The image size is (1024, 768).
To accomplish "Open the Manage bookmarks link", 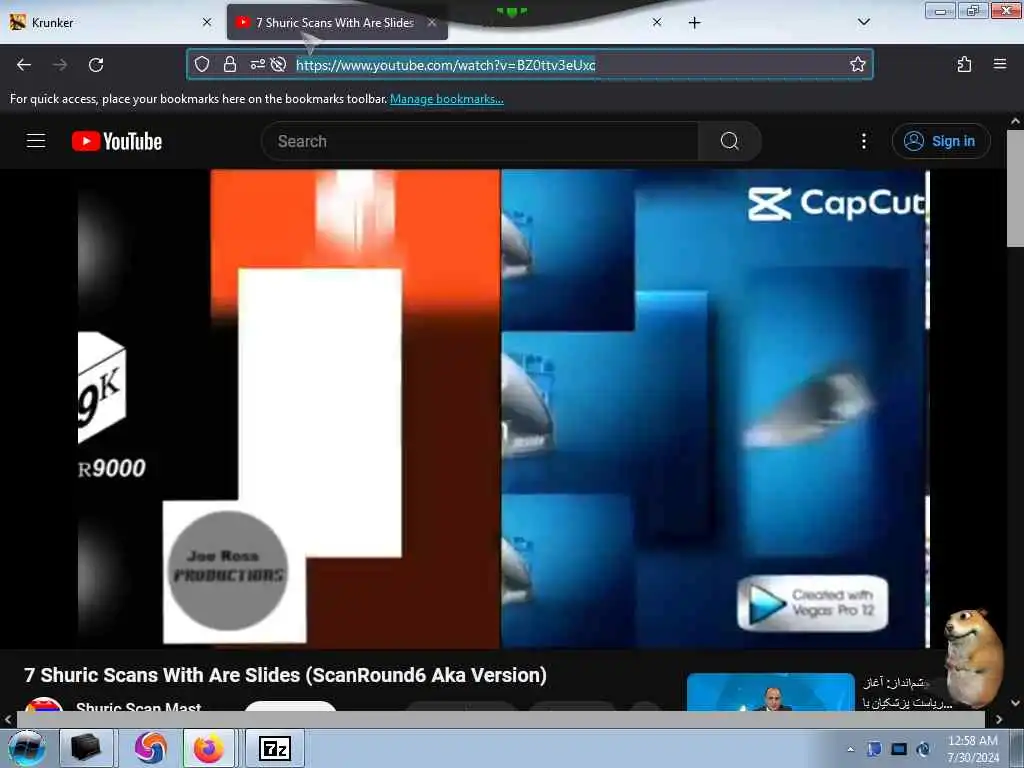I will [x=447, y=99].
